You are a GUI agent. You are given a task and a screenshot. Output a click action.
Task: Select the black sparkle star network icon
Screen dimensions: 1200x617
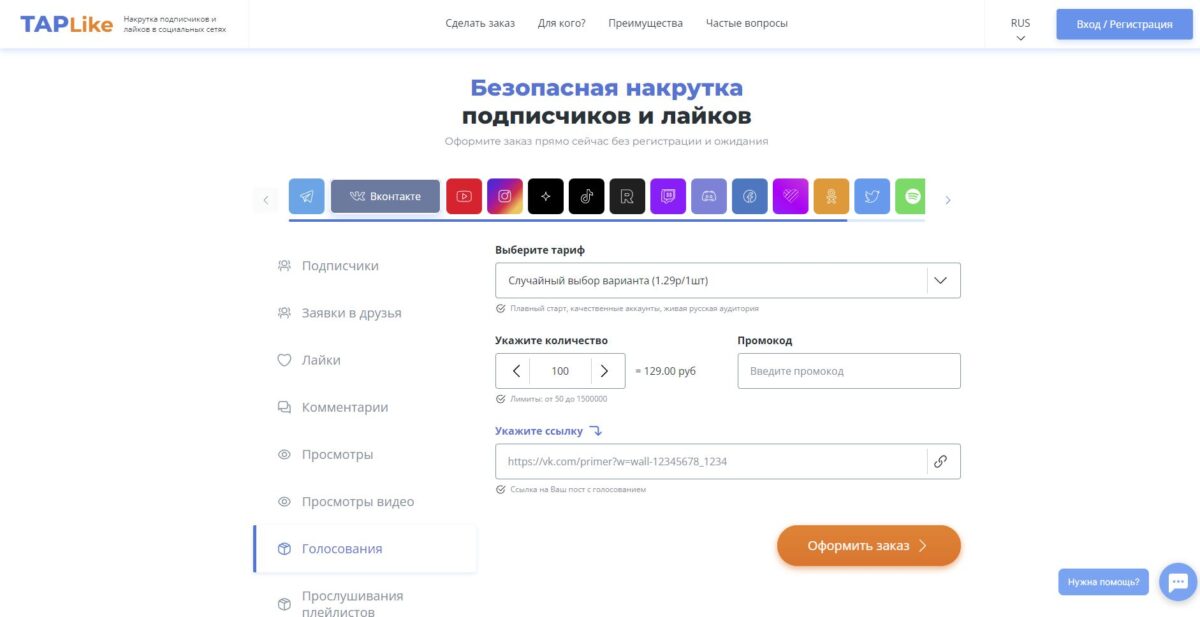546,196
